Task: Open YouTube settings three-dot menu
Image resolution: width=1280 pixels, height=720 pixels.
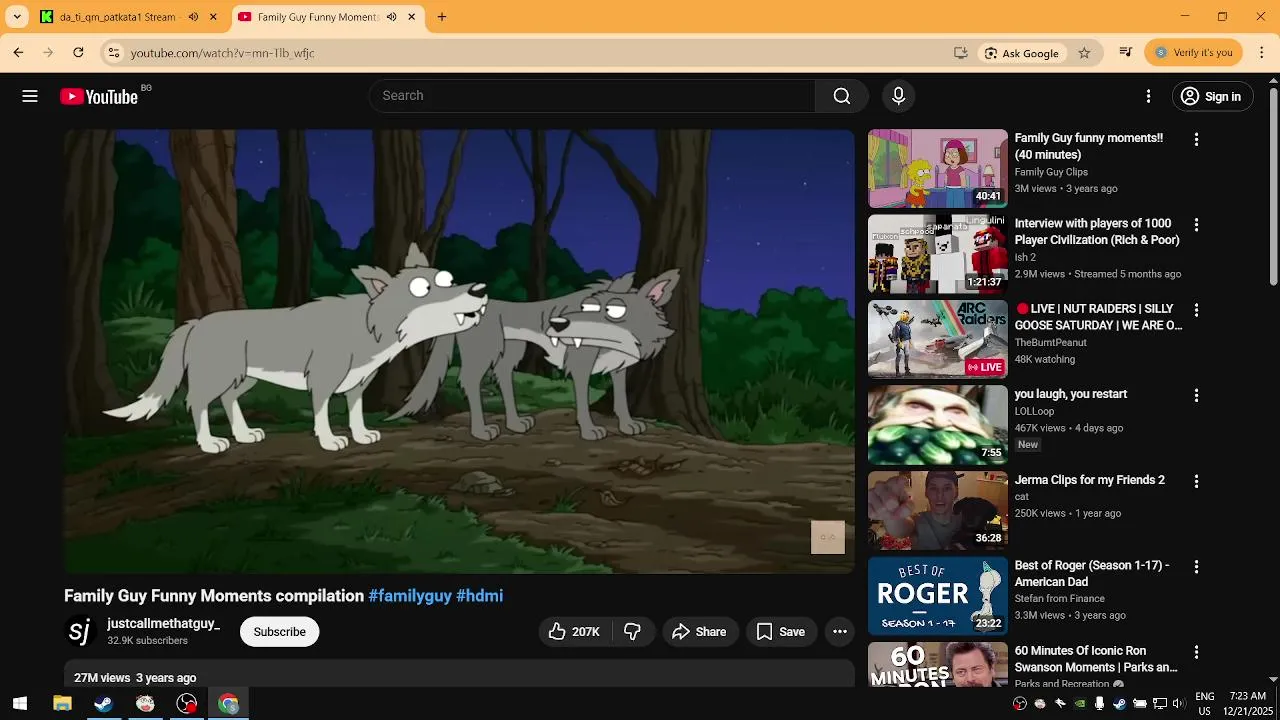Action: click(1148, 96)
